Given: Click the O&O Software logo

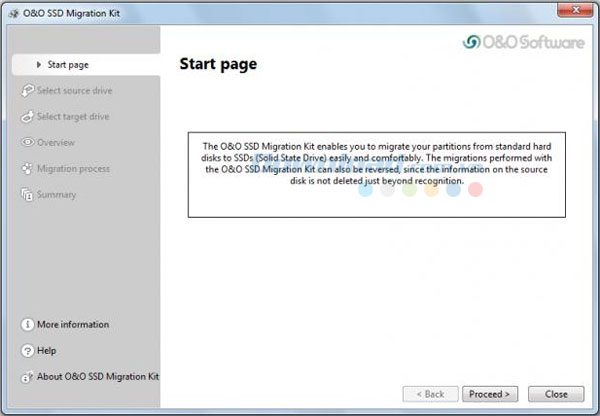Looking at the screenshot, I should (x=523, y=42).
